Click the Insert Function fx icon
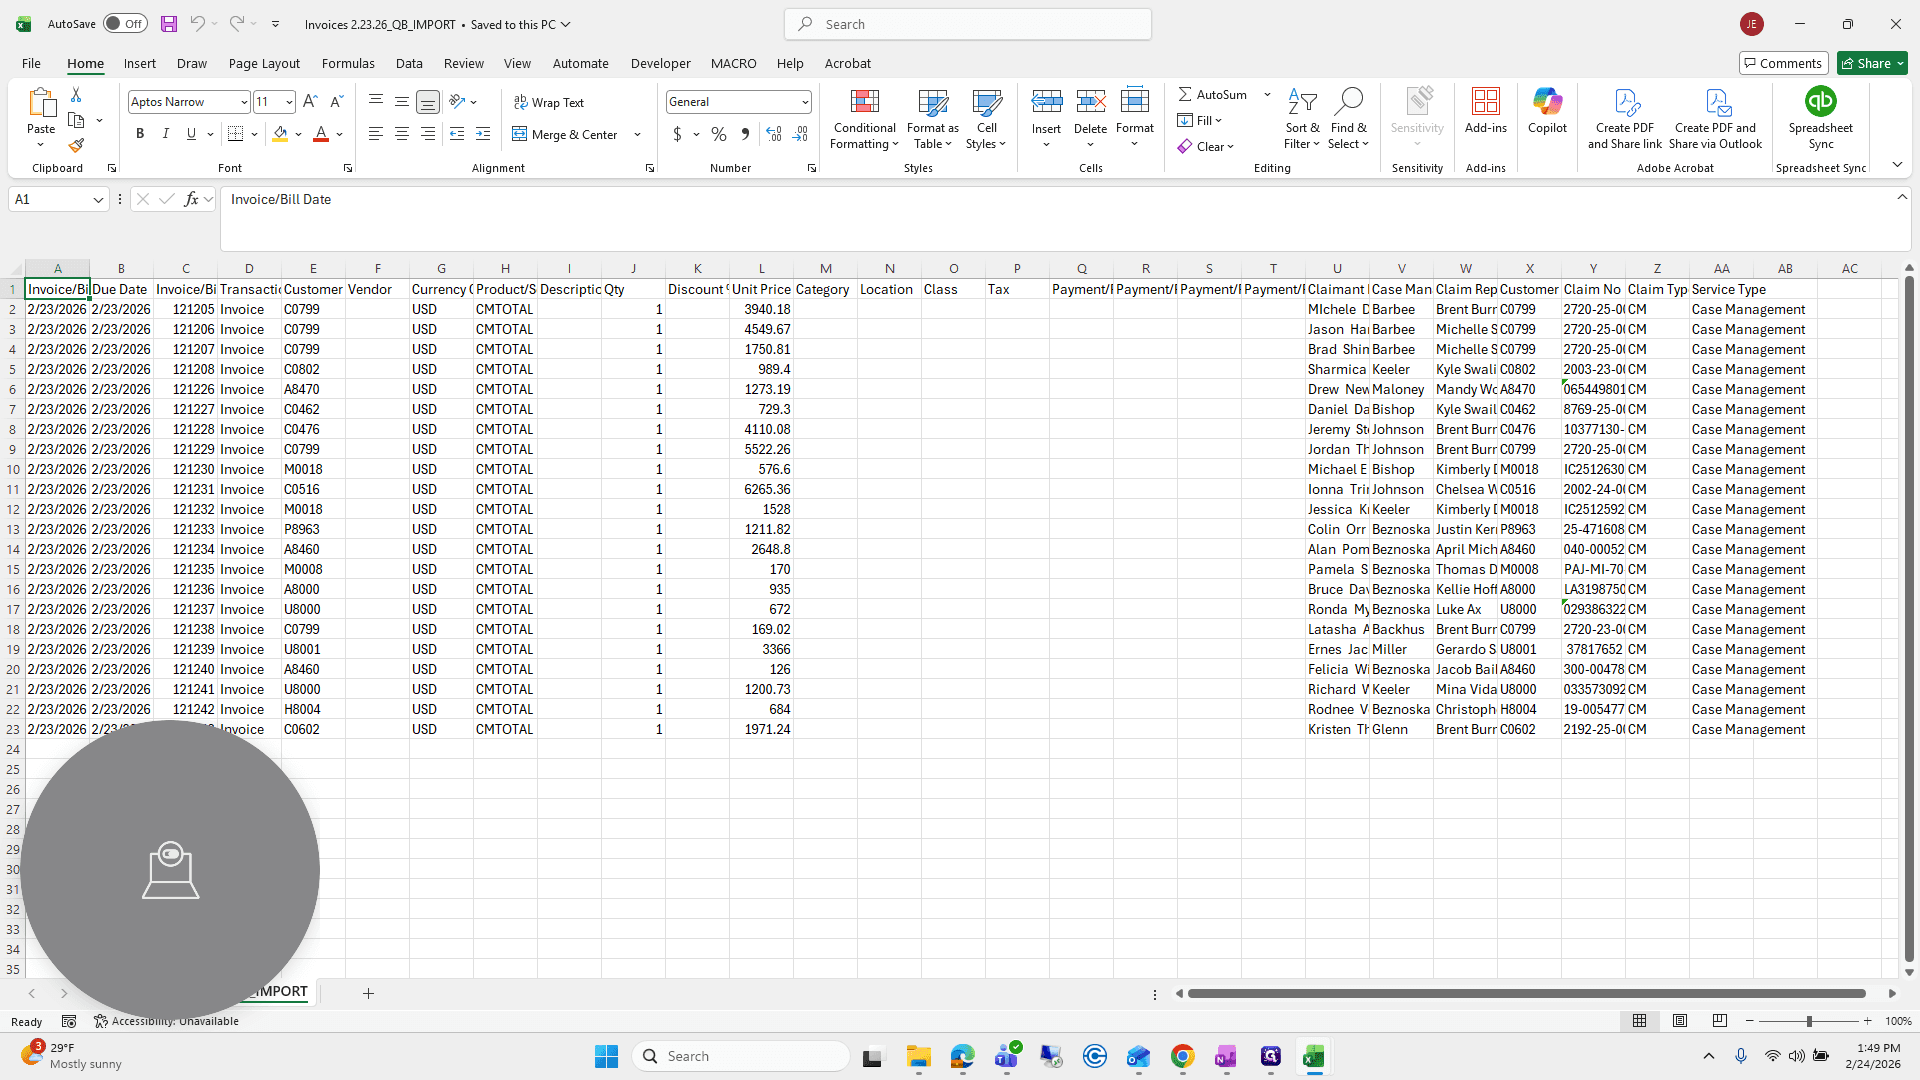 coord(191,199)
